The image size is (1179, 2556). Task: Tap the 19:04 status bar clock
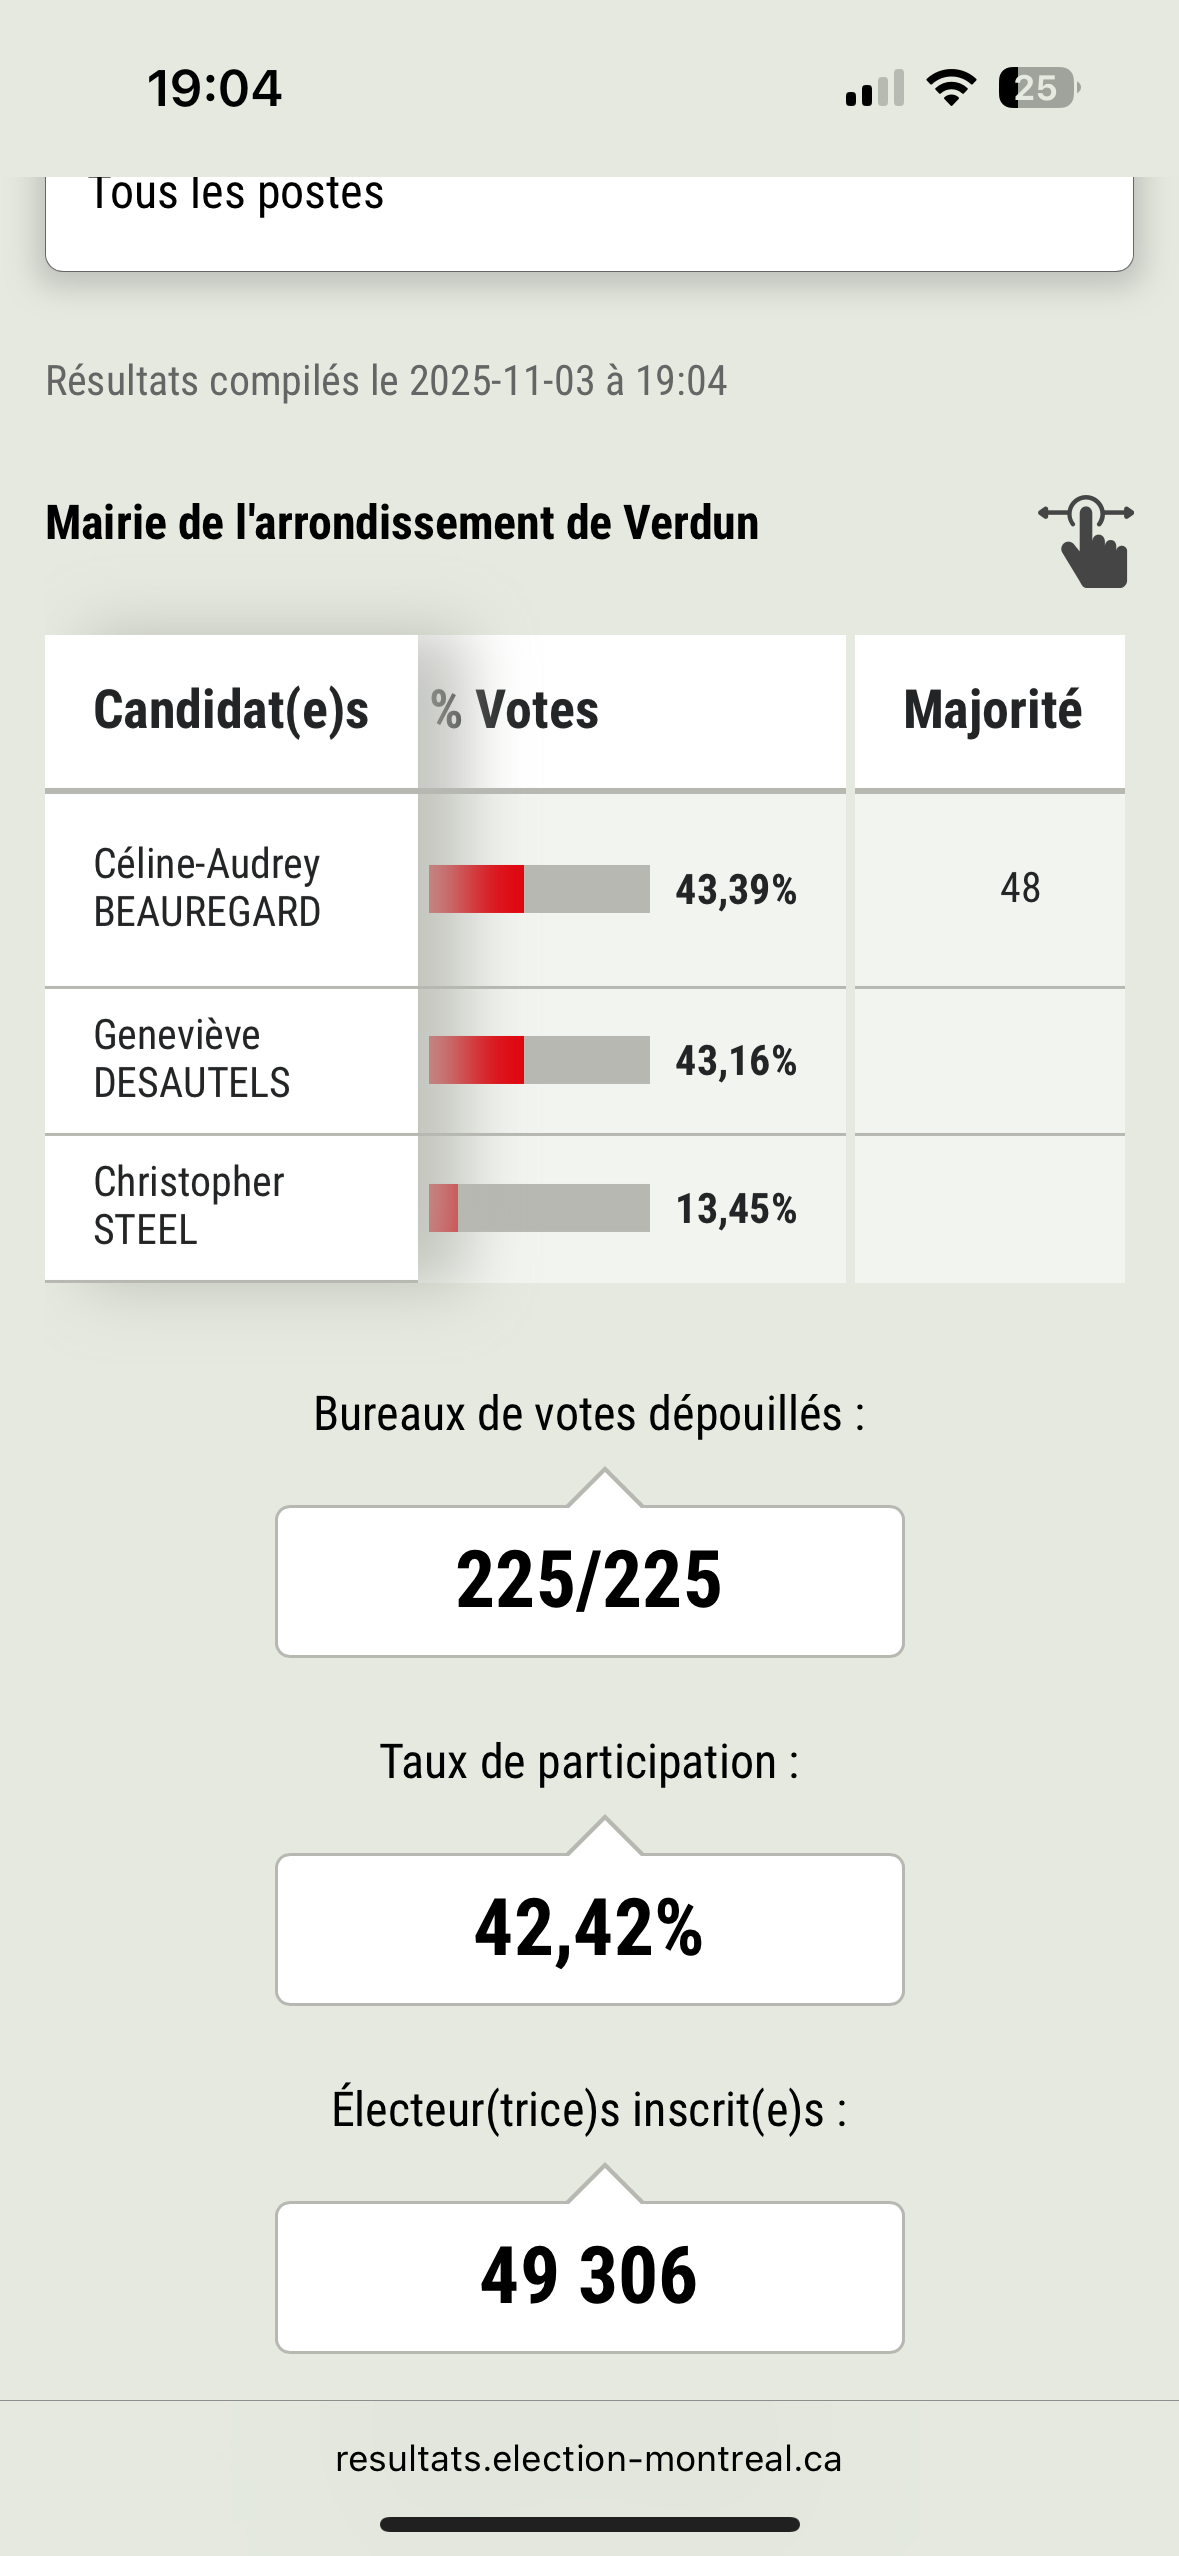tap(215, 88)
